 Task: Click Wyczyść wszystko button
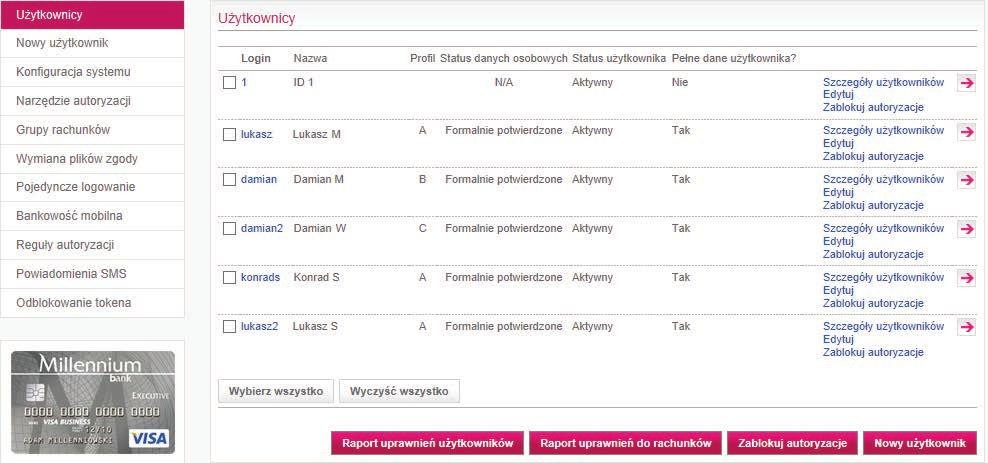coord(399,391)
